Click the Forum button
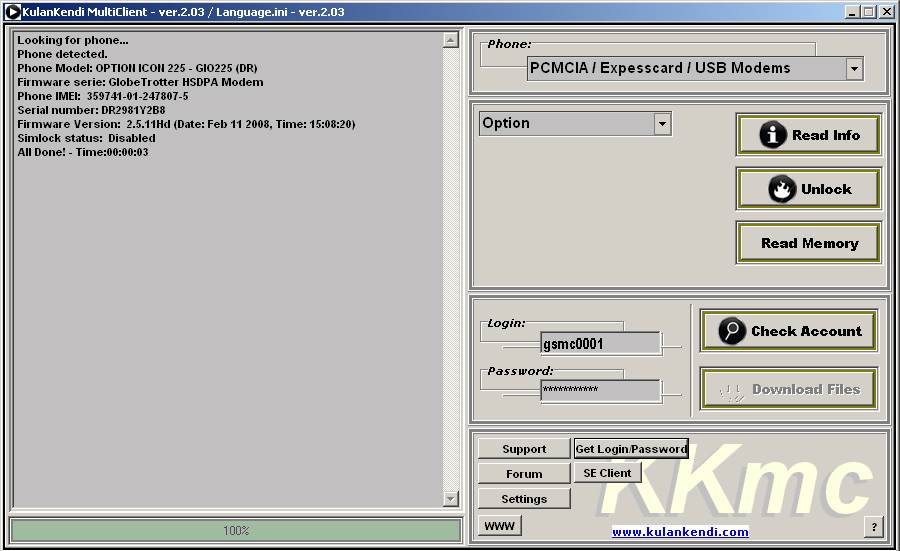The image size is (900, 551). coord(524,474)
